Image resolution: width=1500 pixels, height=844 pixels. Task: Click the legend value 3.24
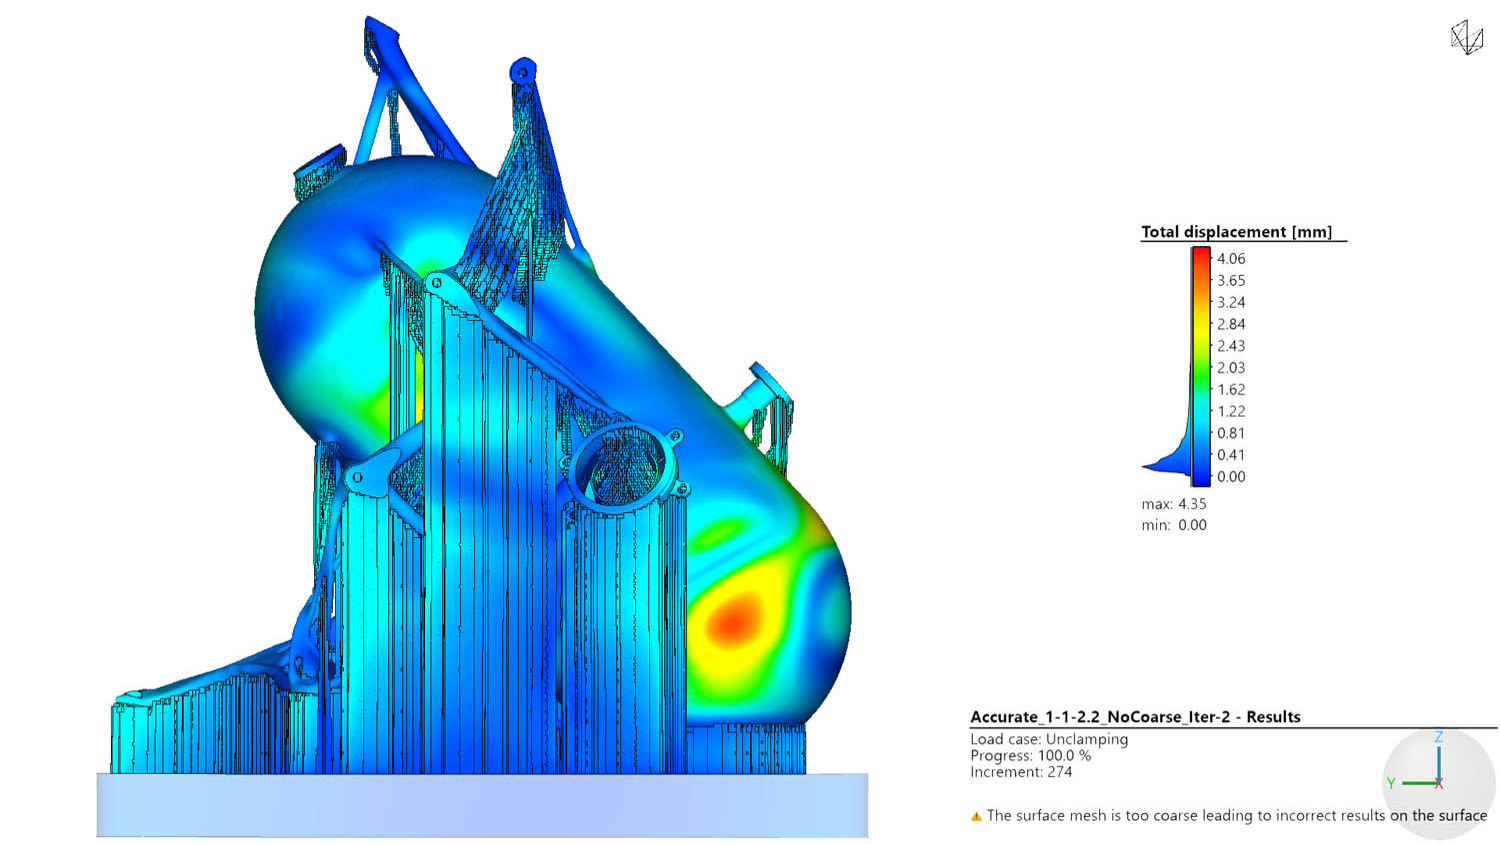point(1231,302)
